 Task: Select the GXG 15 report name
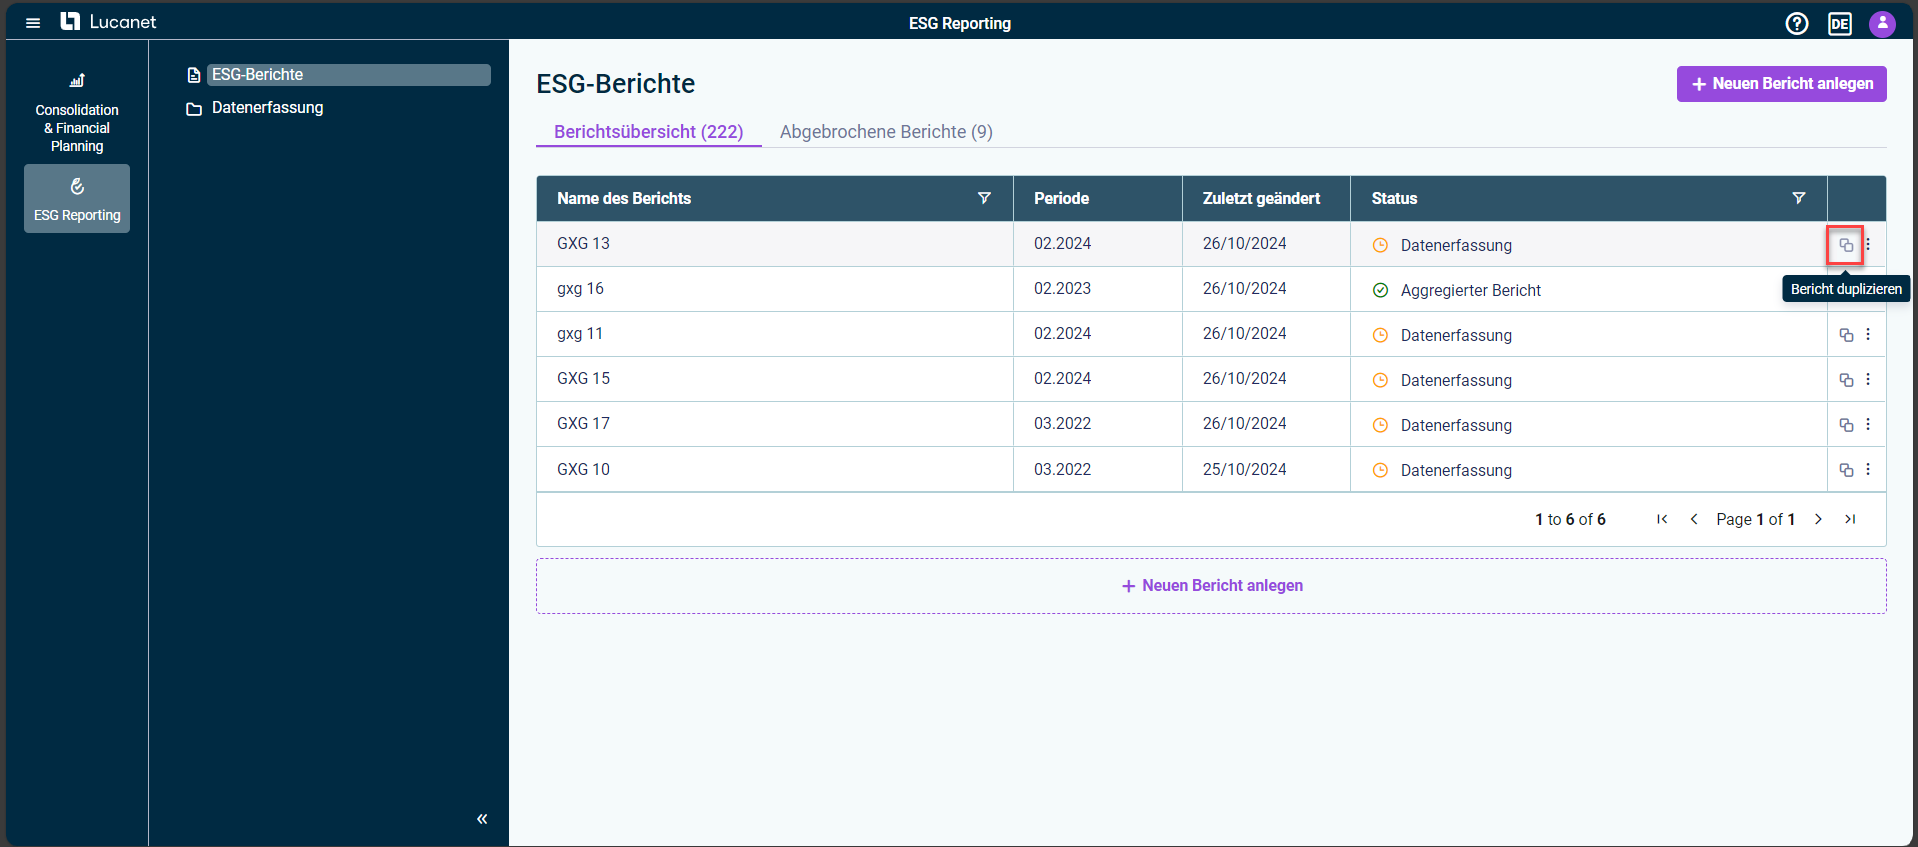[583, 378]
